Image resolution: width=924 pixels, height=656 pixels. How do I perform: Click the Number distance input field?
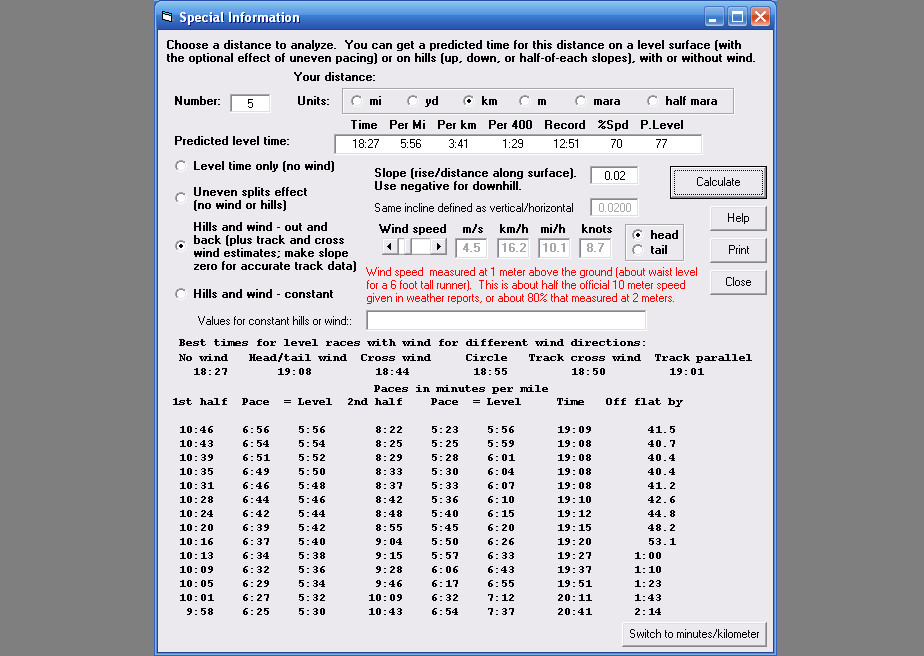tap(250, 103)
